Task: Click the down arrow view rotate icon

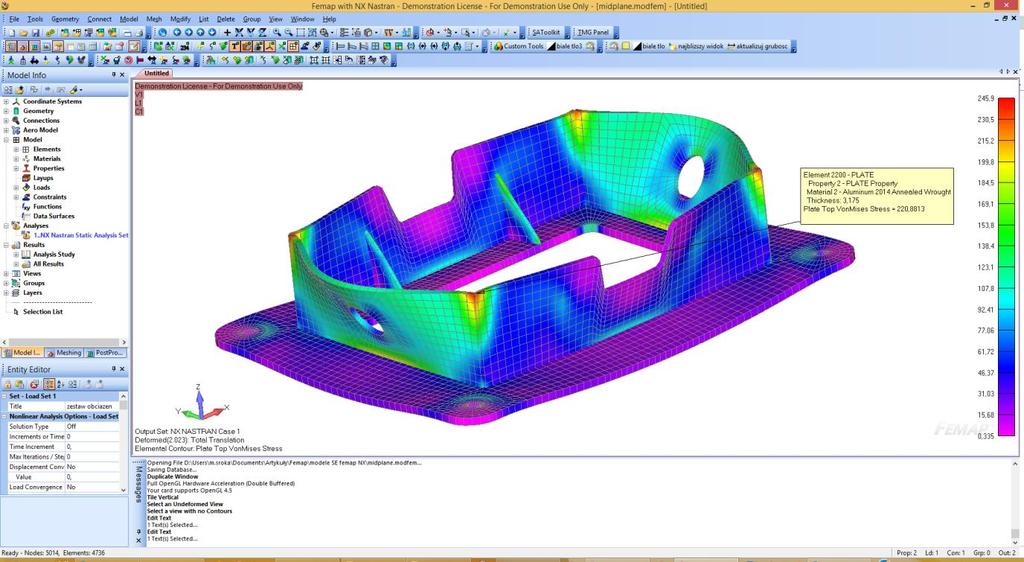Action: [x=212, y=32]
